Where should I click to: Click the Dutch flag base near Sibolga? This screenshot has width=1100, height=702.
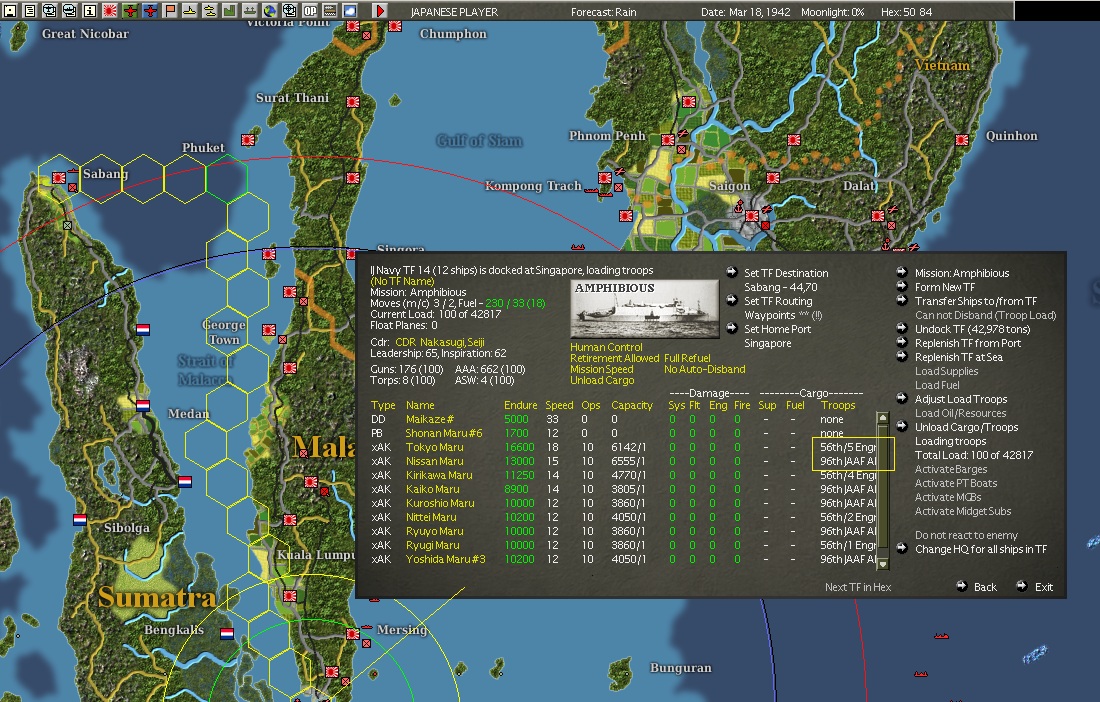pyautogui.click(x=80, y=520)
